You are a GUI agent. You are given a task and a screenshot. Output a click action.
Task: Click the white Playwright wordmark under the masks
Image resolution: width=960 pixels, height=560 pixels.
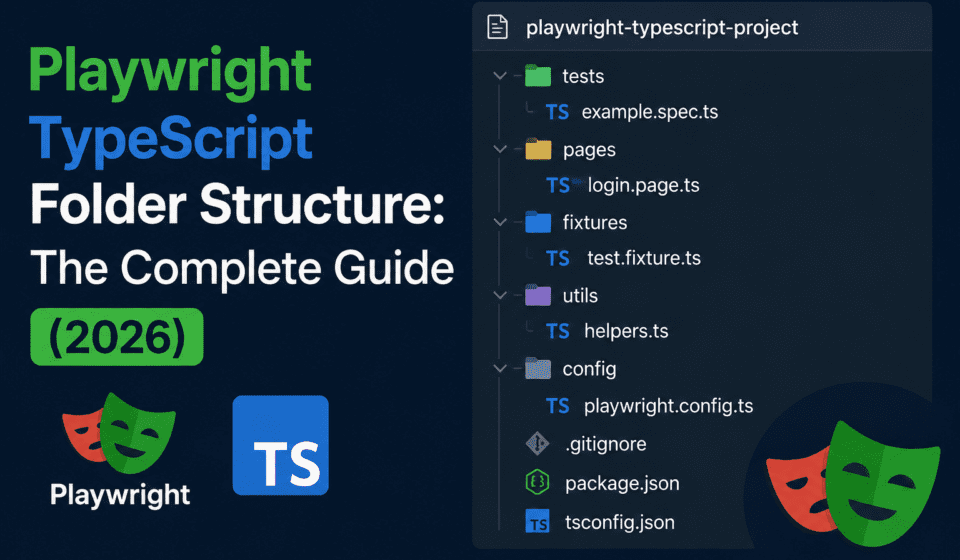(x=120, y=495)
